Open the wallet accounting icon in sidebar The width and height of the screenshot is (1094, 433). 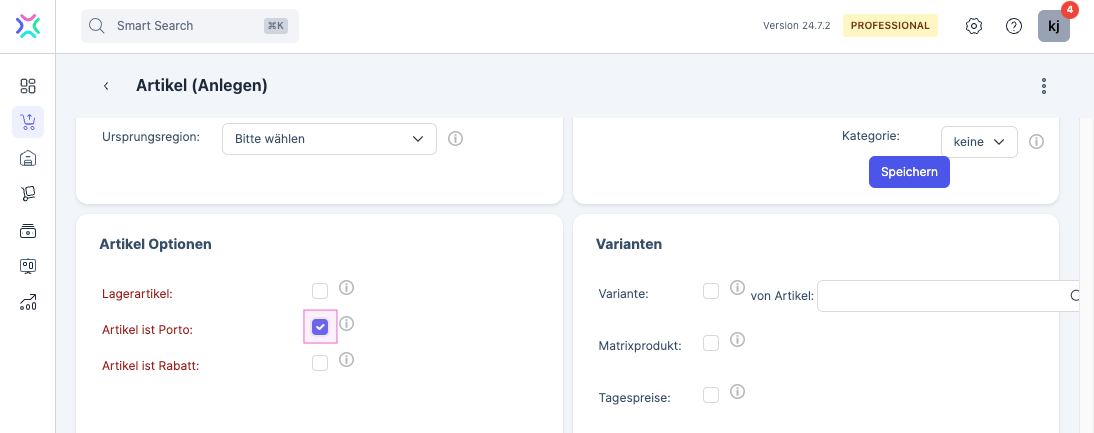(x=28, y=230)
